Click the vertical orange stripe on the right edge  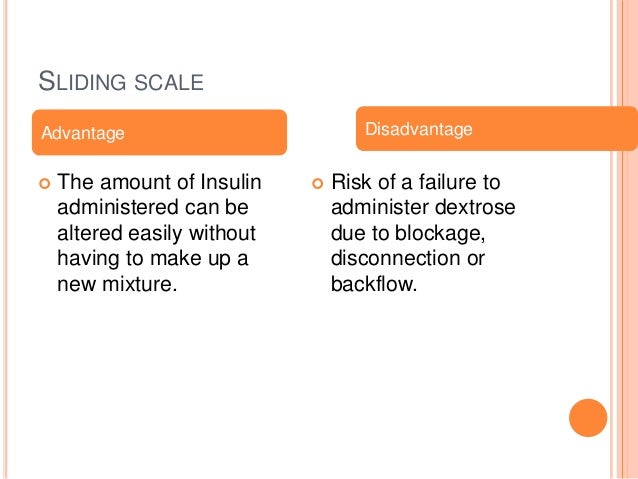(627, 239)
